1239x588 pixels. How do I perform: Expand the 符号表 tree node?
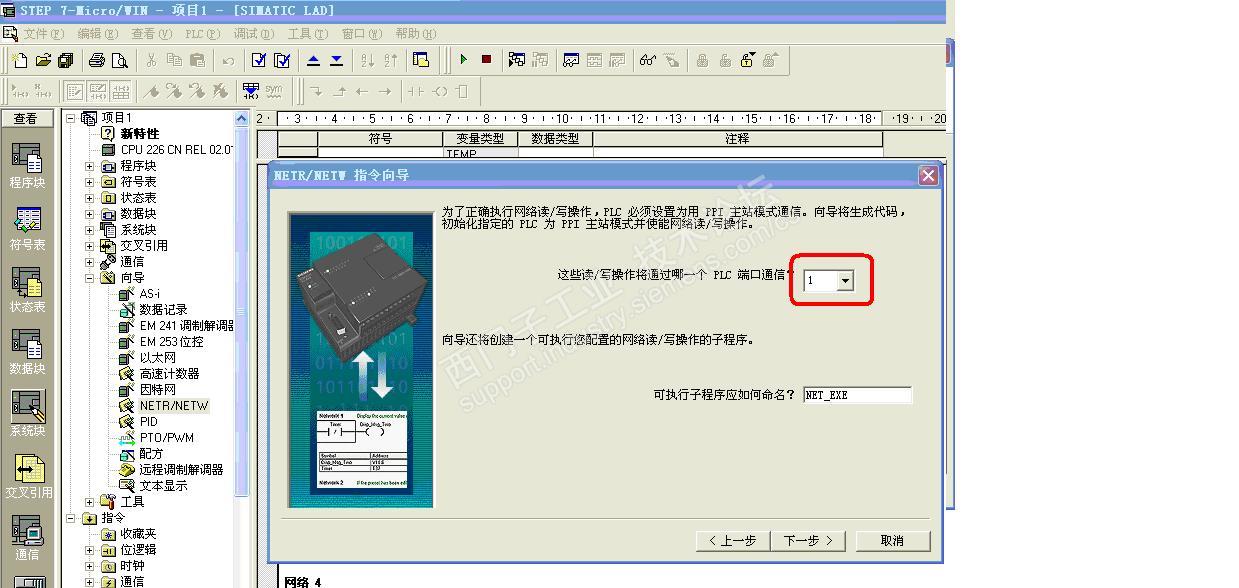pos(89,182)
